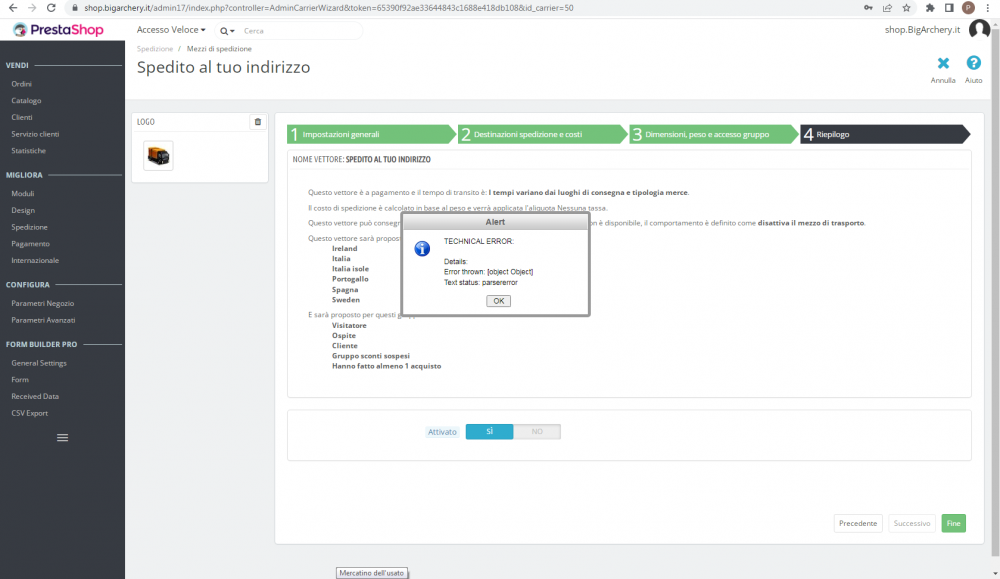Screen dimensions: 1000x579
Task: Click the Visitatore group text
Action: coord(349,325)
